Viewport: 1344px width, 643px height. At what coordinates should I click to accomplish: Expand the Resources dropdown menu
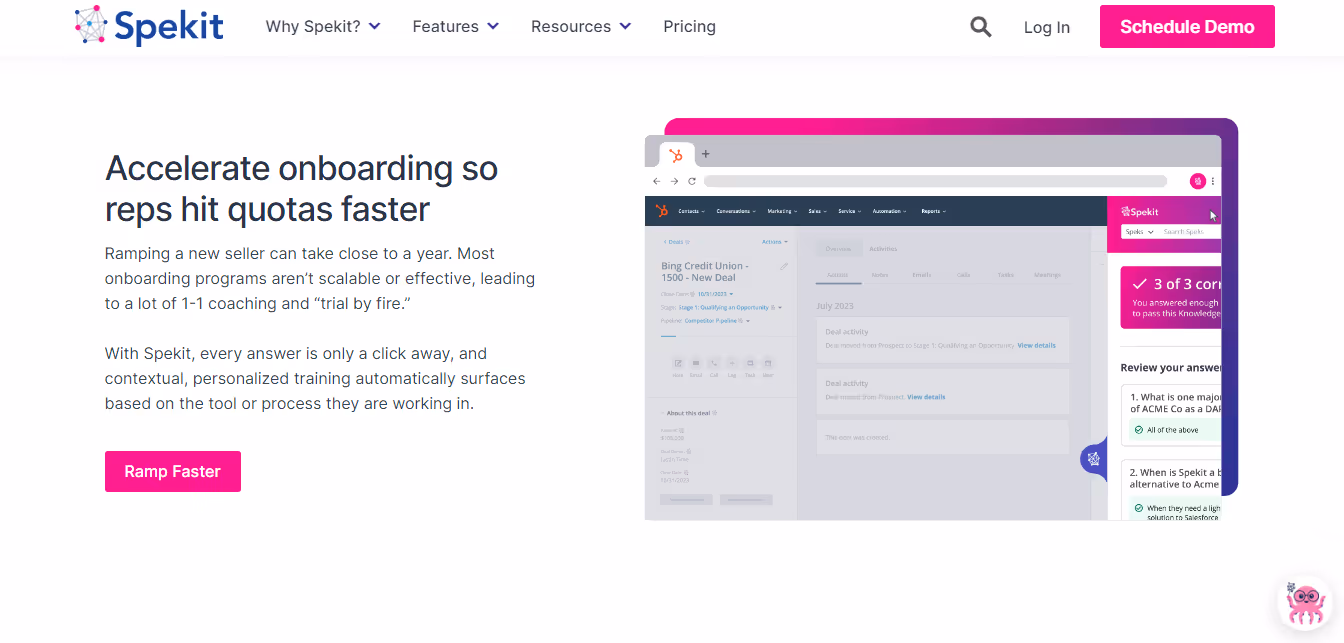[581, 27]
